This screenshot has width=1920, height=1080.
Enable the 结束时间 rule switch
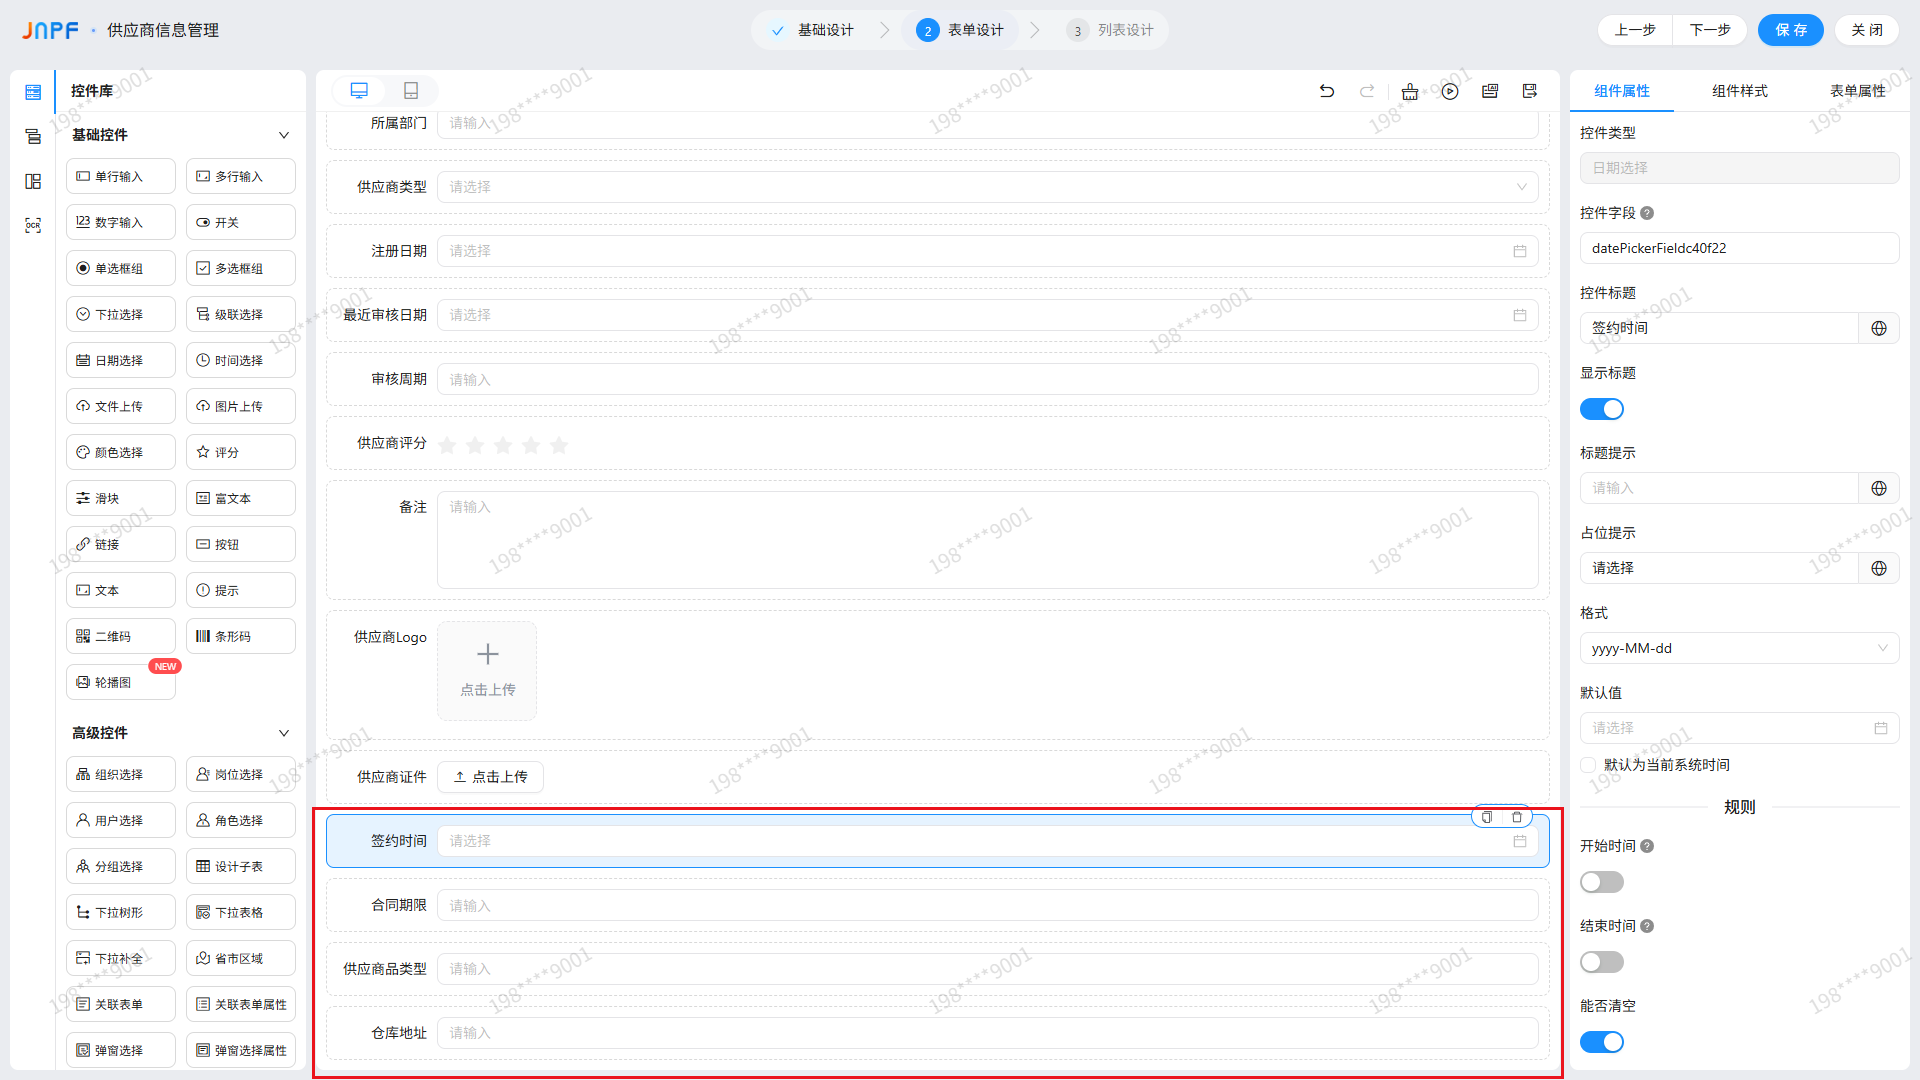click(1602, 962)
